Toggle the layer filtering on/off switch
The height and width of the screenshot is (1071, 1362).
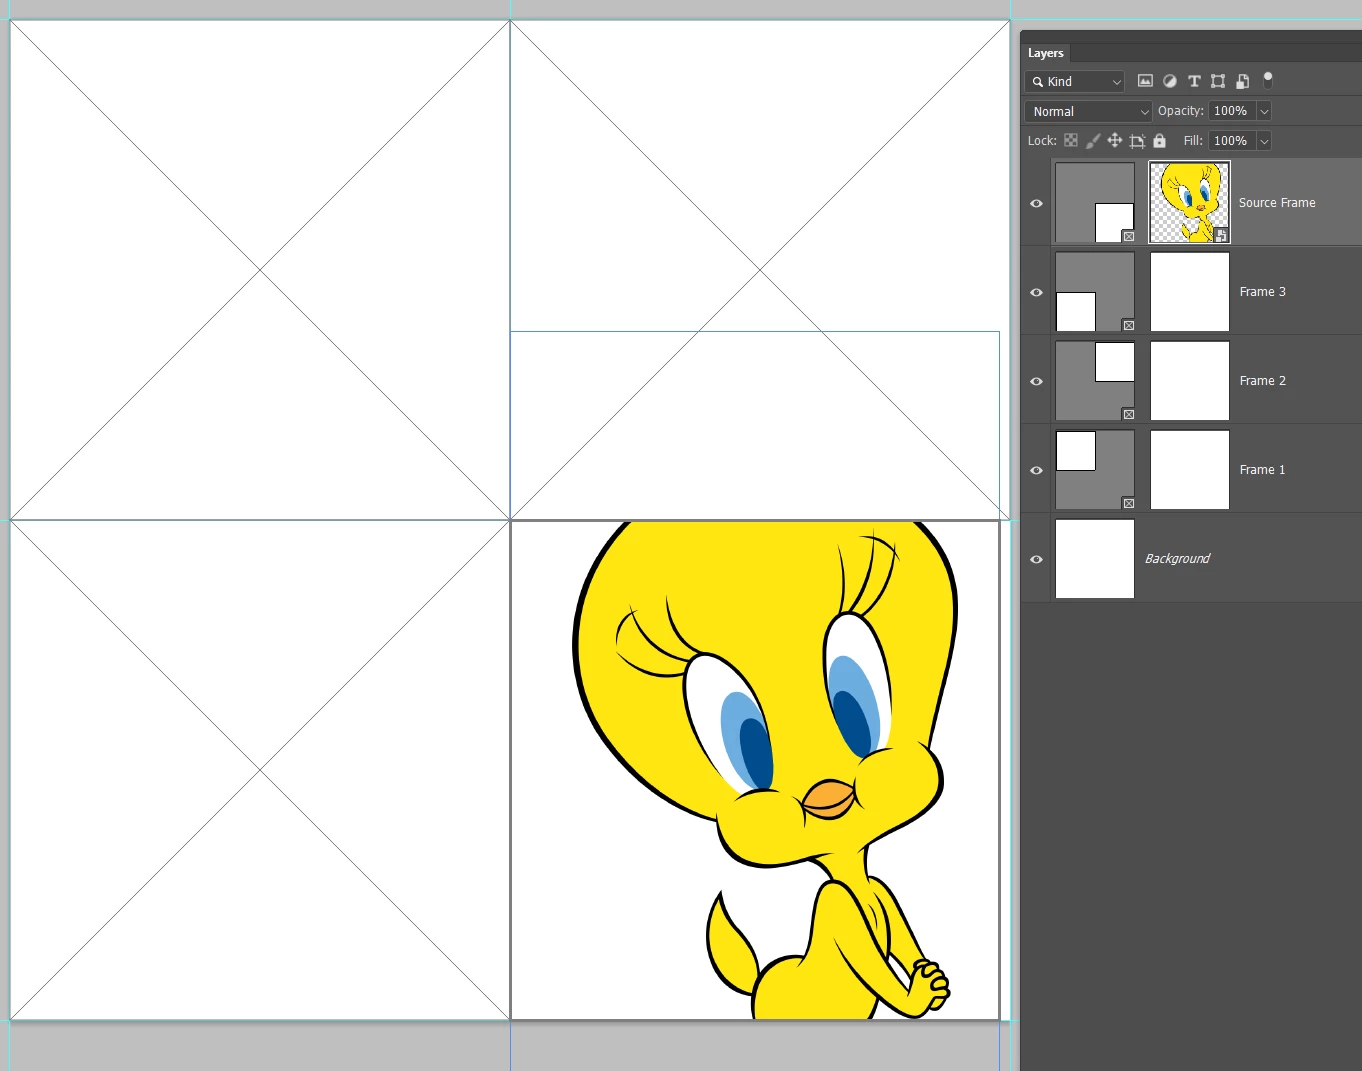(x=1268, y=80)
